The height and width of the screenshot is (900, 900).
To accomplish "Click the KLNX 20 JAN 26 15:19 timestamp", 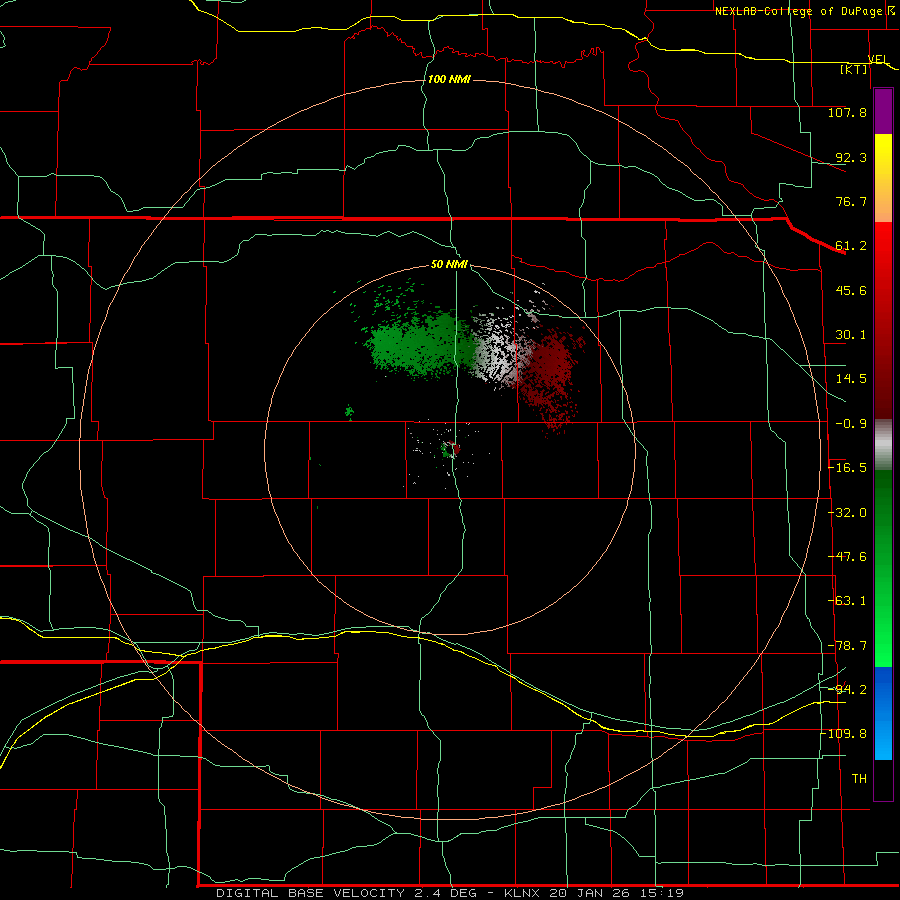I will coord(594,893).
